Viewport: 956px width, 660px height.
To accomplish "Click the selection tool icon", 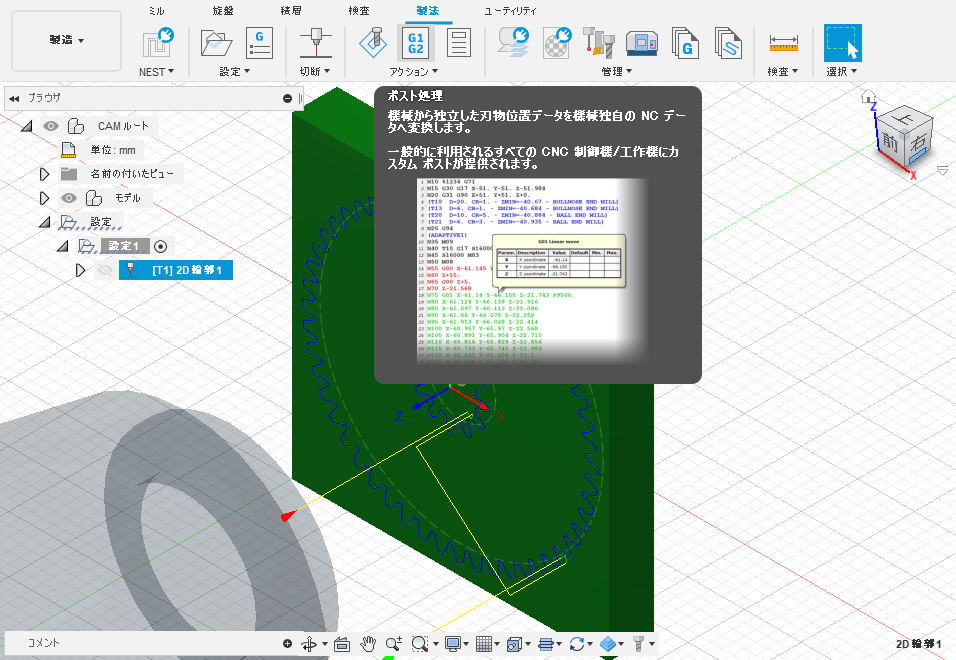I will point(843,43).
